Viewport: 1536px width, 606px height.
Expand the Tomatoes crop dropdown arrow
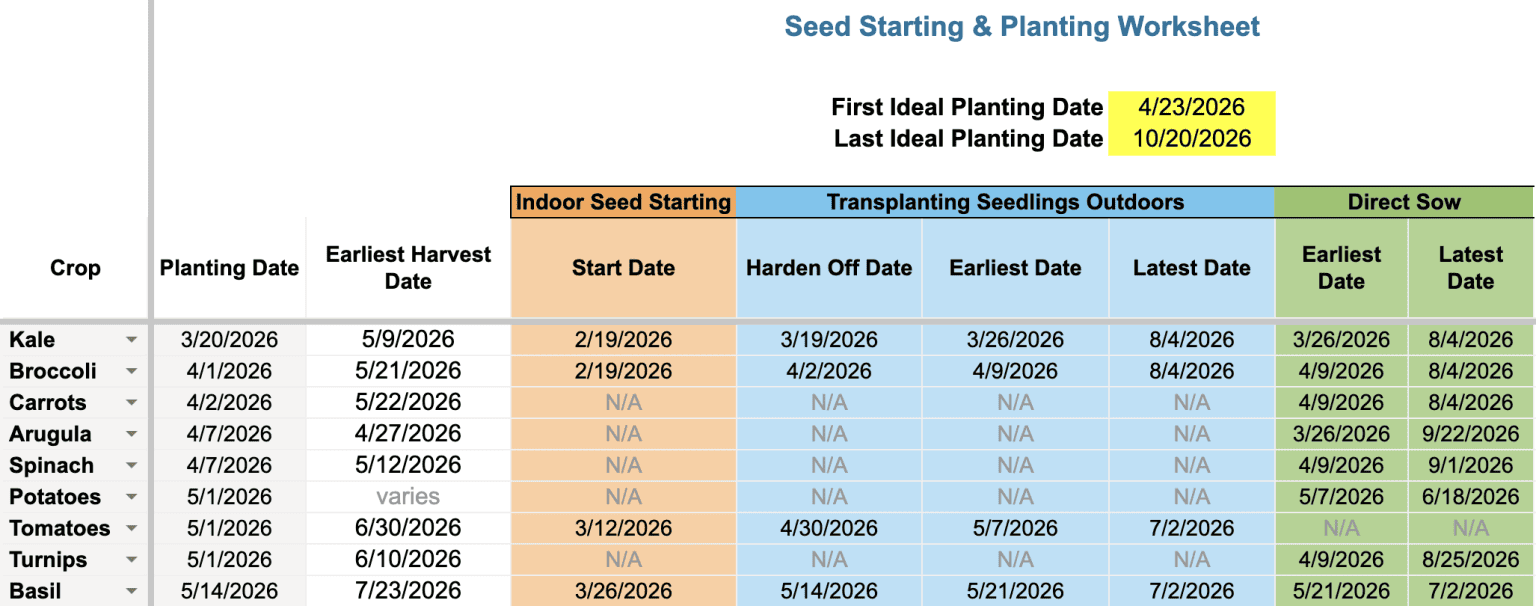tap(131, 529)
